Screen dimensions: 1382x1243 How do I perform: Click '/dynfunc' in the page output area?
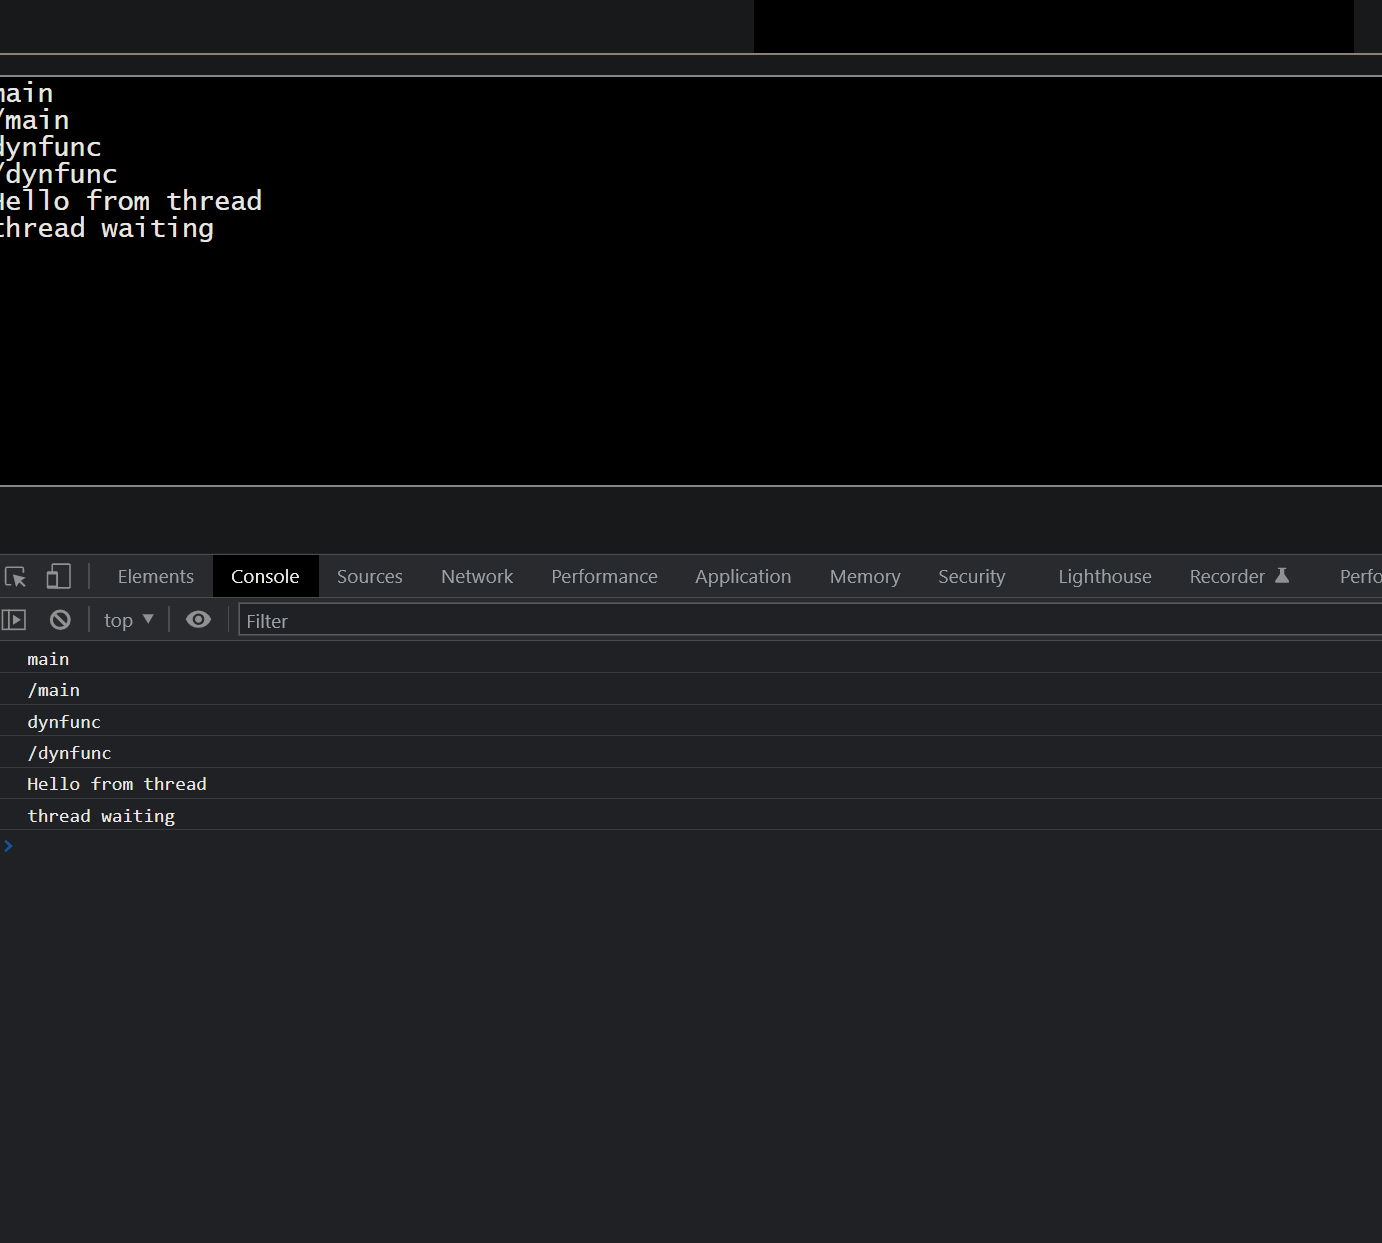(x=59, y=174)
